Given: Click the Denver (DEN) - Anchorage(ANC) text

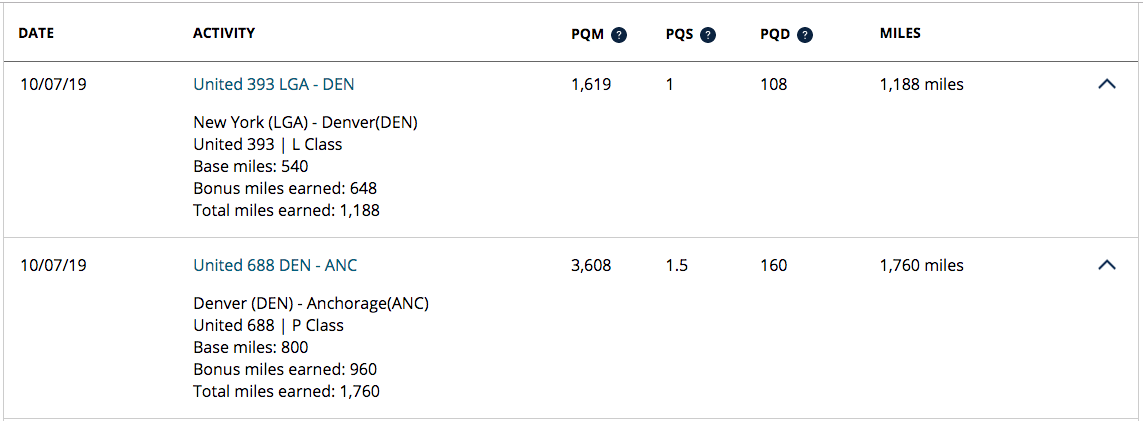Looking at the screenshot, I should point(311,304).
